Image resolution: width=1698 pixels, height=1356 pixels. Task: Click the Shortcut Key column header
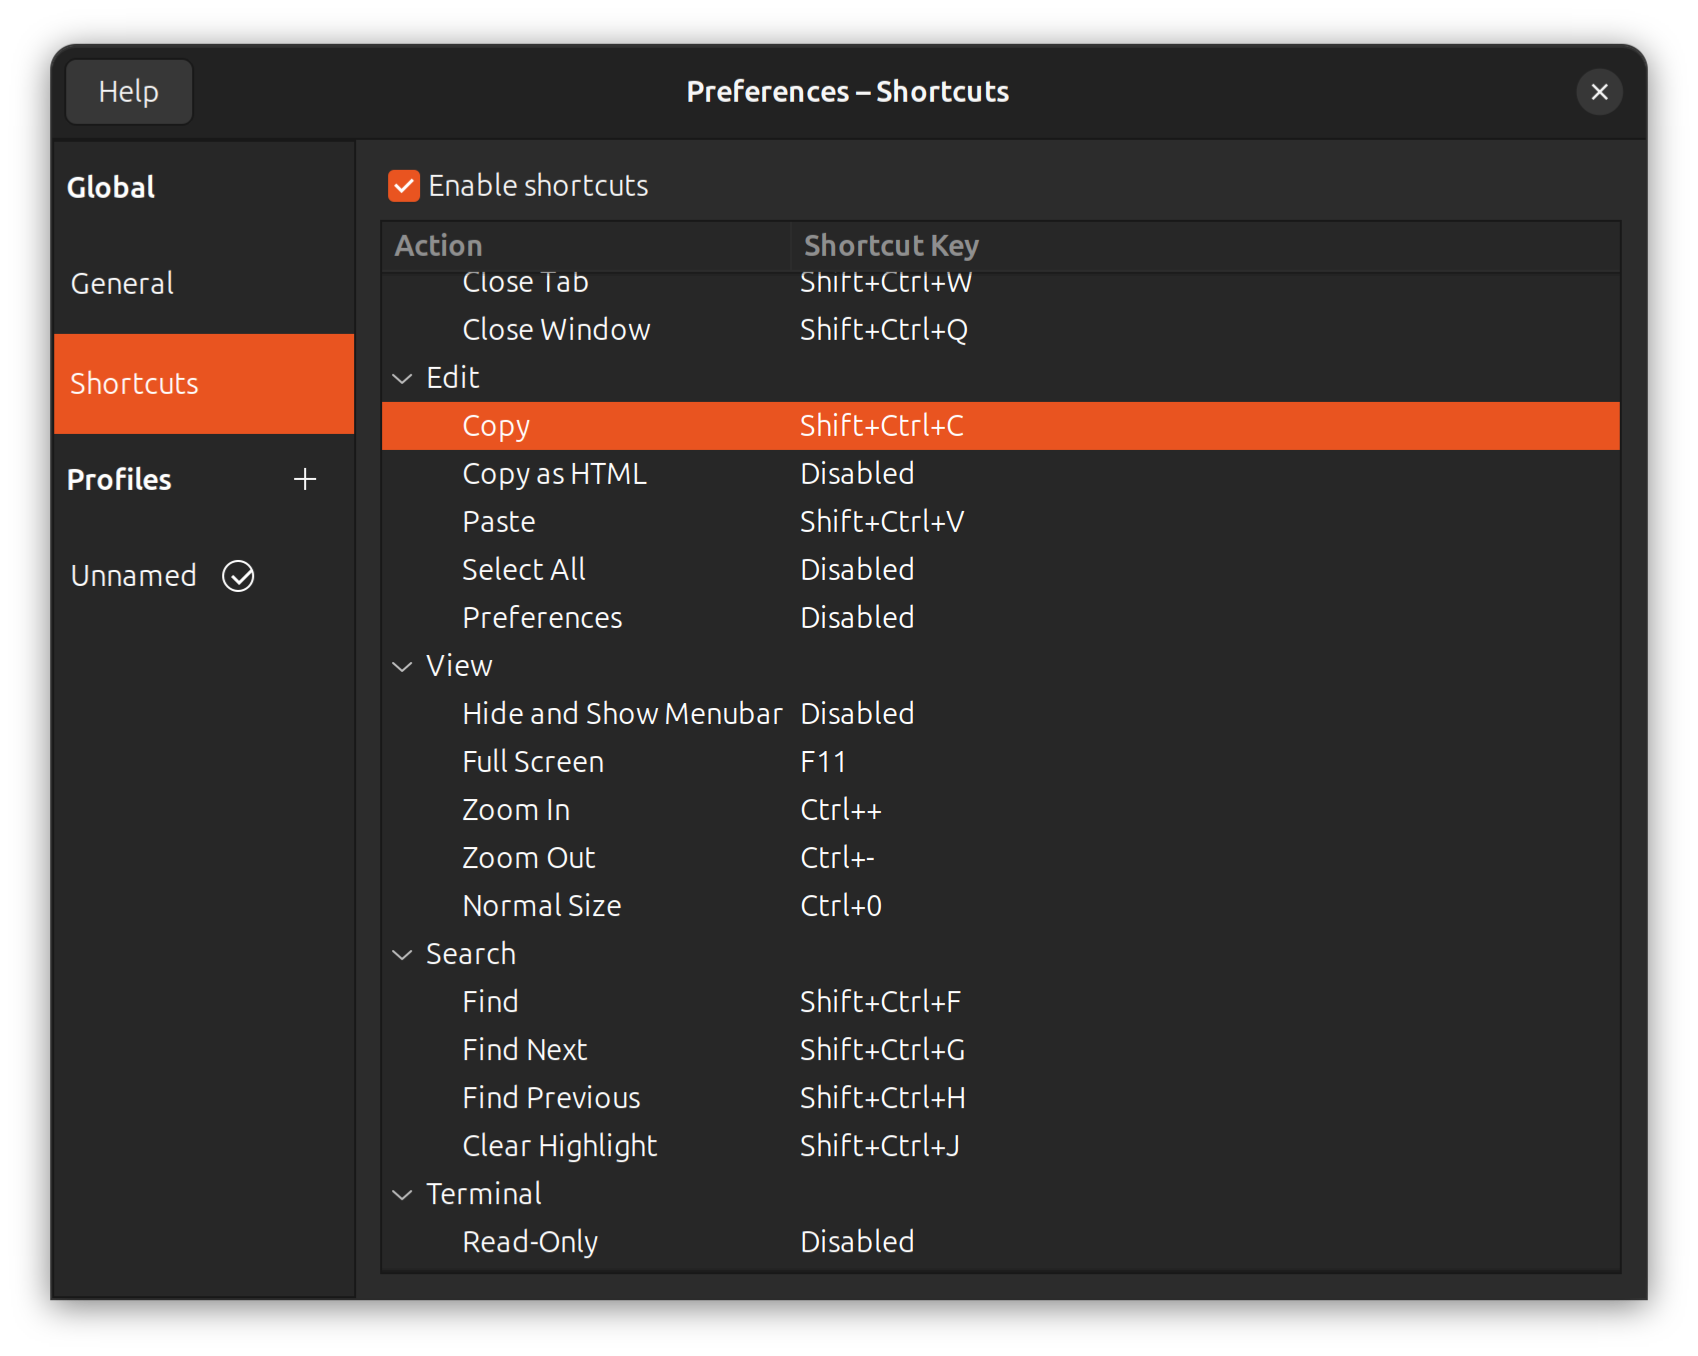(1205, 246)
